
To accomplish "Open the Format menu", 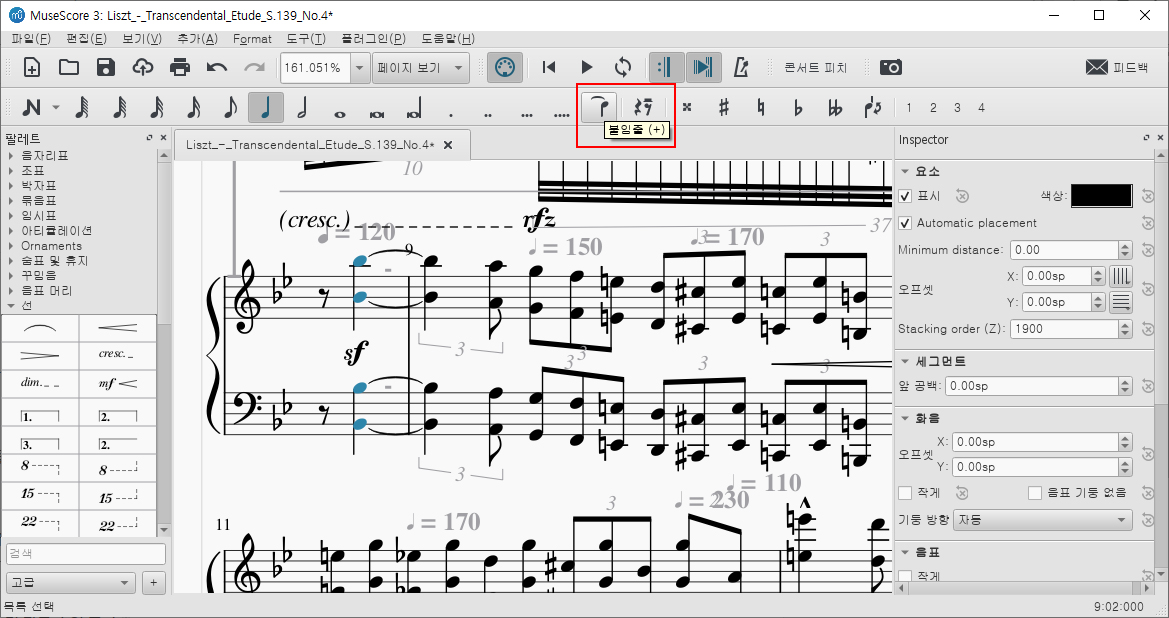I will pos(252,39).
